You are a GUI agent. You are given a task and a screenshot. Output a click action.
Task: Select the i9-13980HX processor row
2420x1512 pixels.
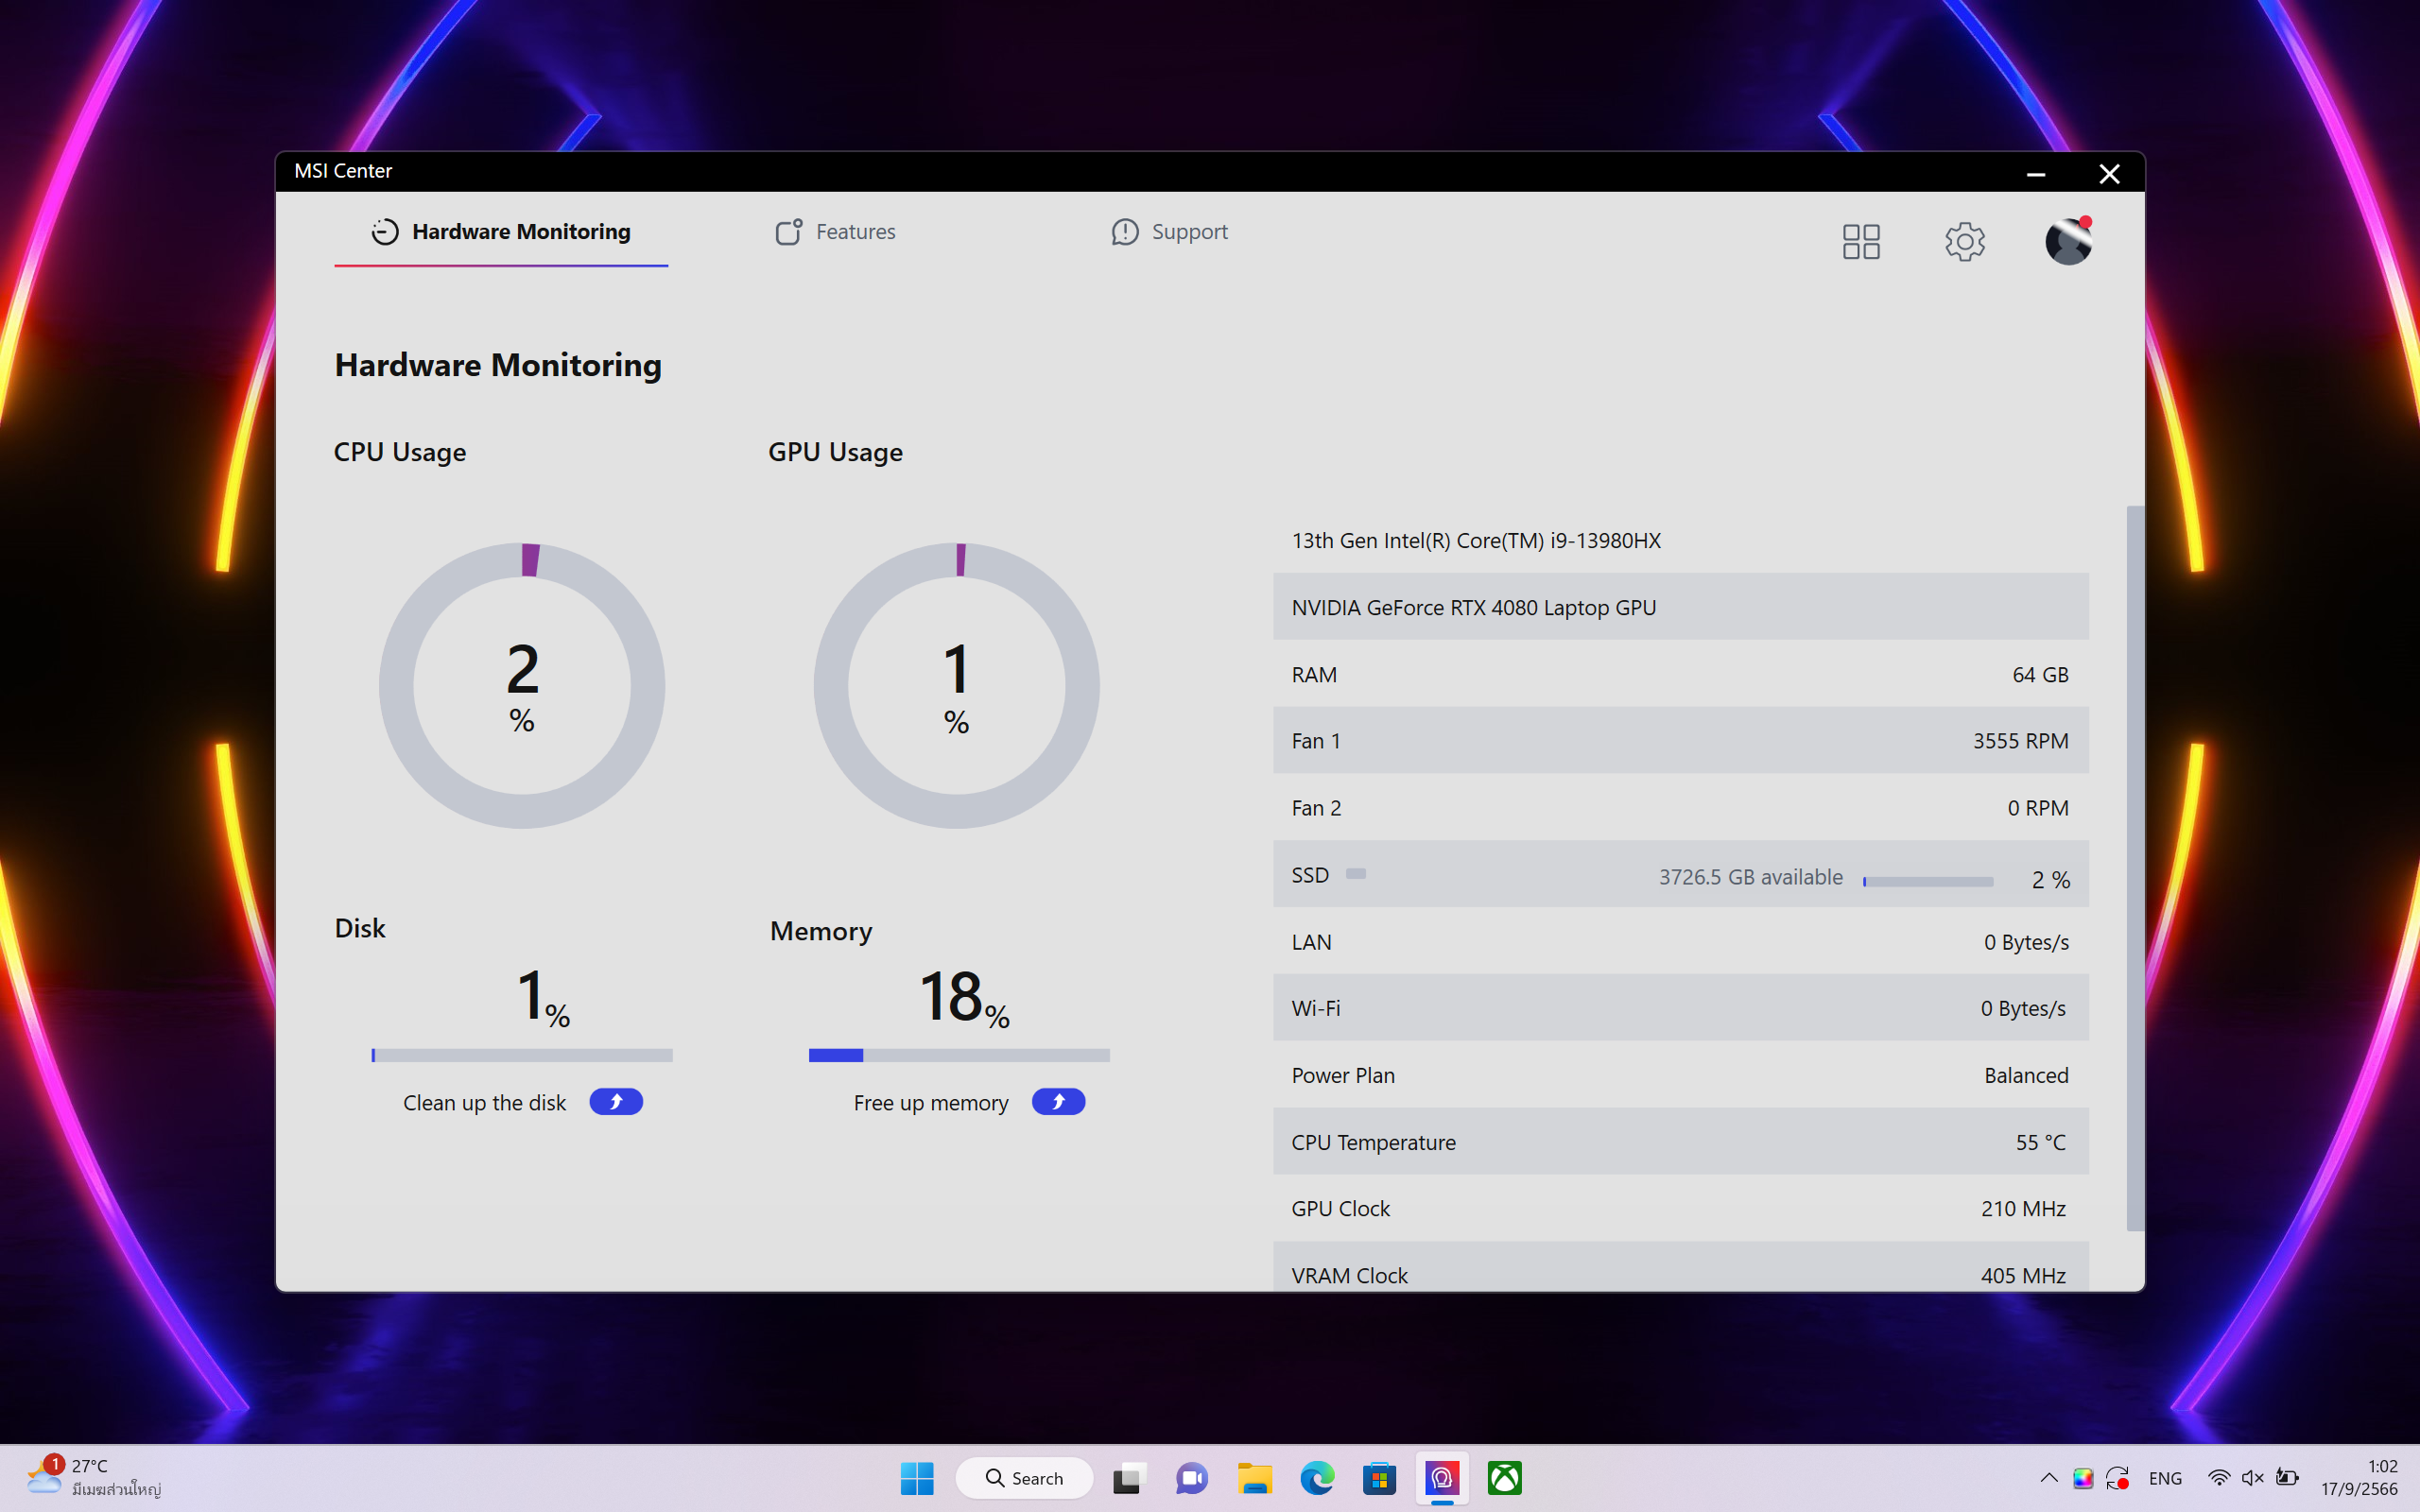pyautogui.click(x=1681, y=540)
